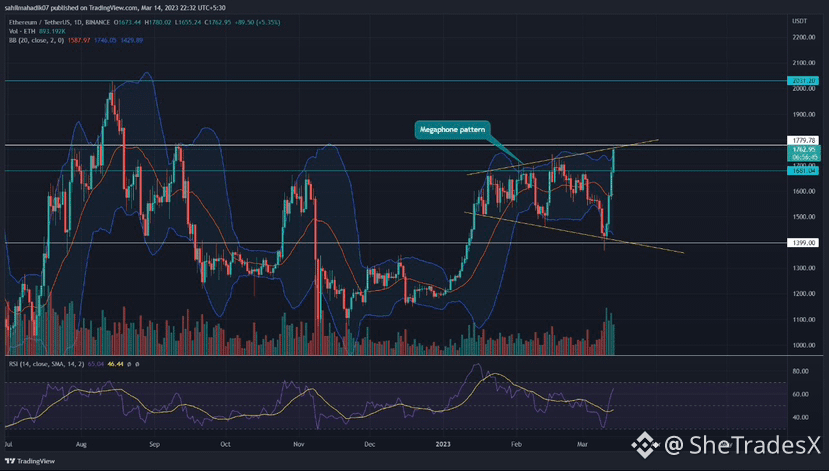Click the 2100.00 price axis label
829x471 pixels.
click(804, 63)
